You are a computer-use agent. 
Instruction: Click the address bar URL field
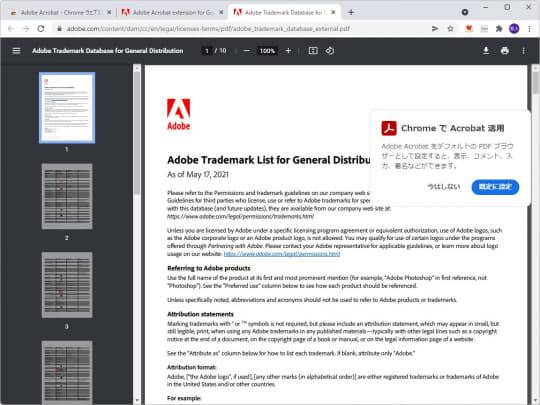[208, 29]
